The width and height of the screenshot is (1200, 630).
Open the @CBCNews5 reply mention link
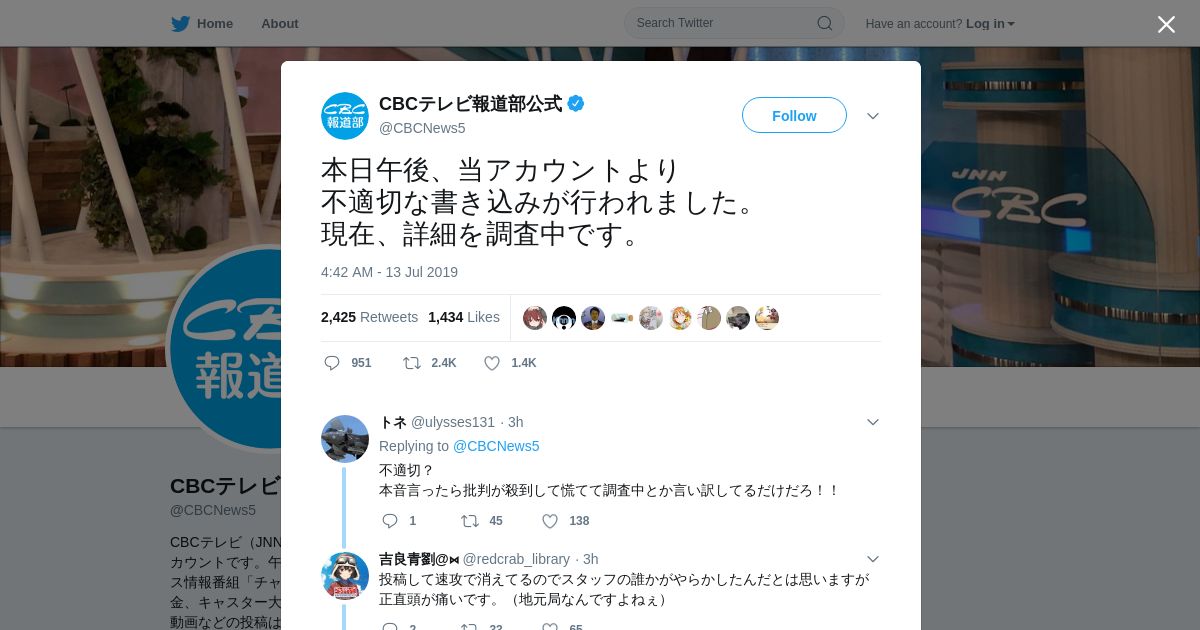click(496, 446)
